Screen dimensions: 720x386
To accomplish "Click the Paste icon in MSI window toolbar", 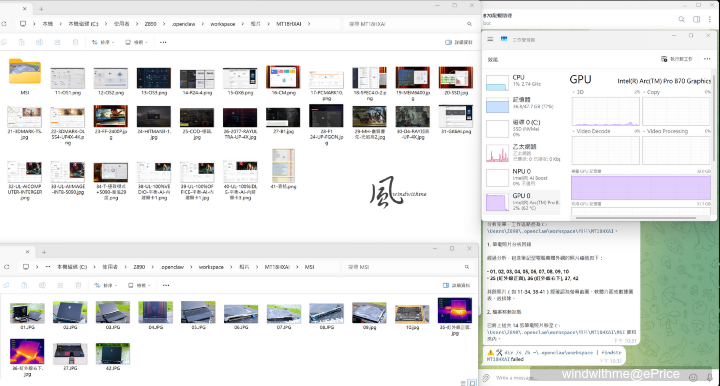I will 24,285.
